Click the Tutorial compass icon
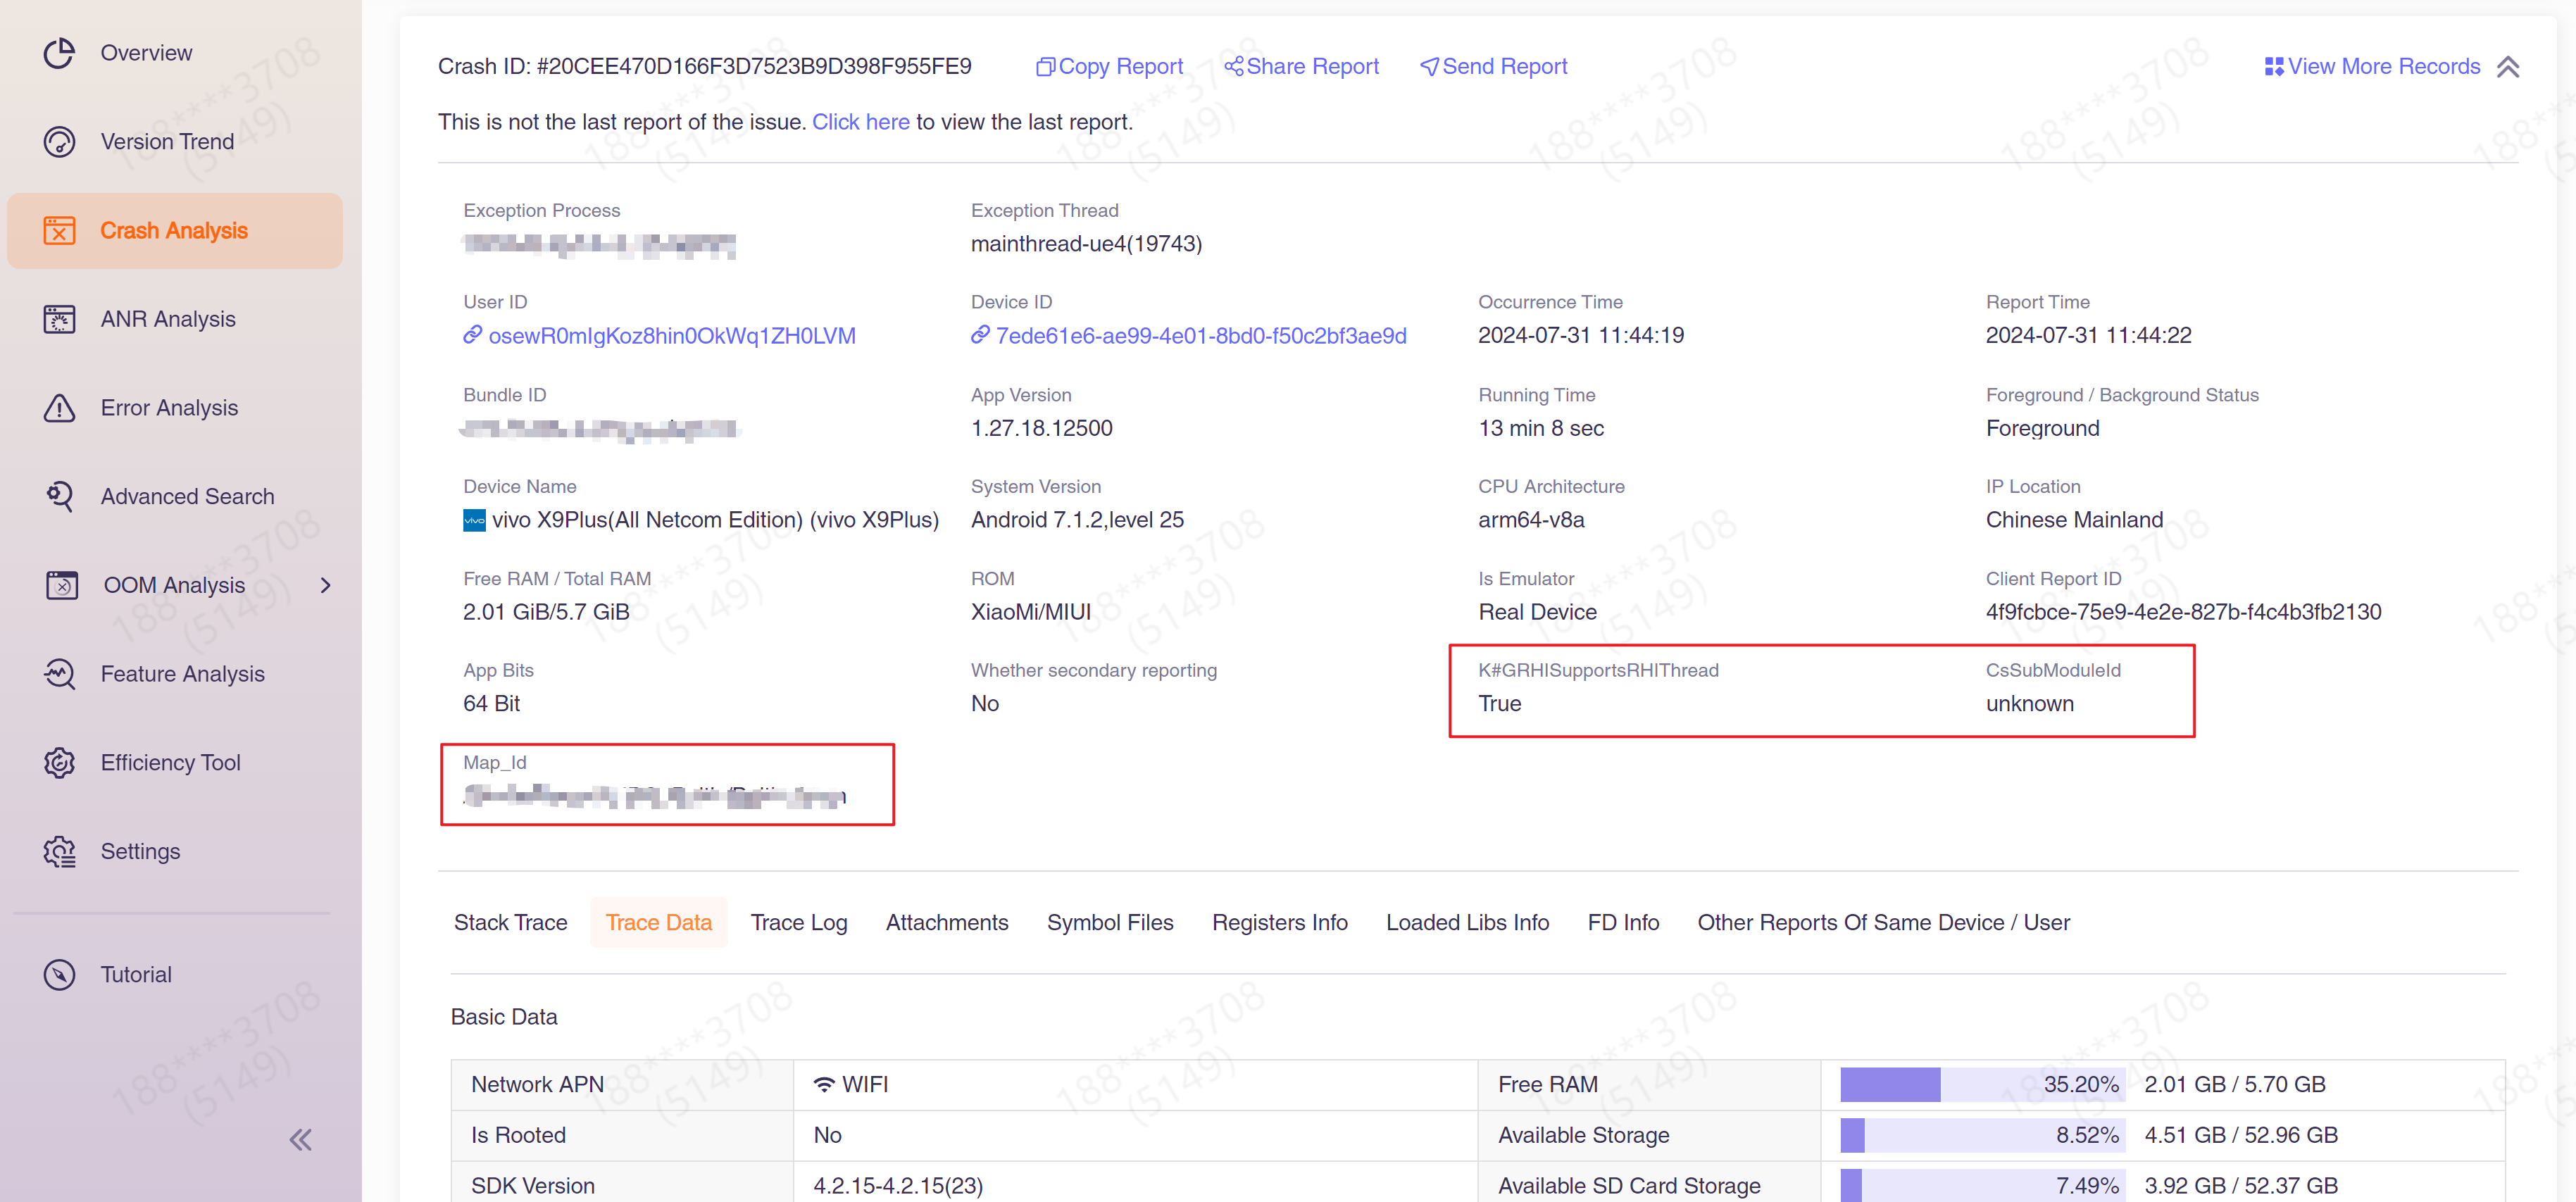 59,975
